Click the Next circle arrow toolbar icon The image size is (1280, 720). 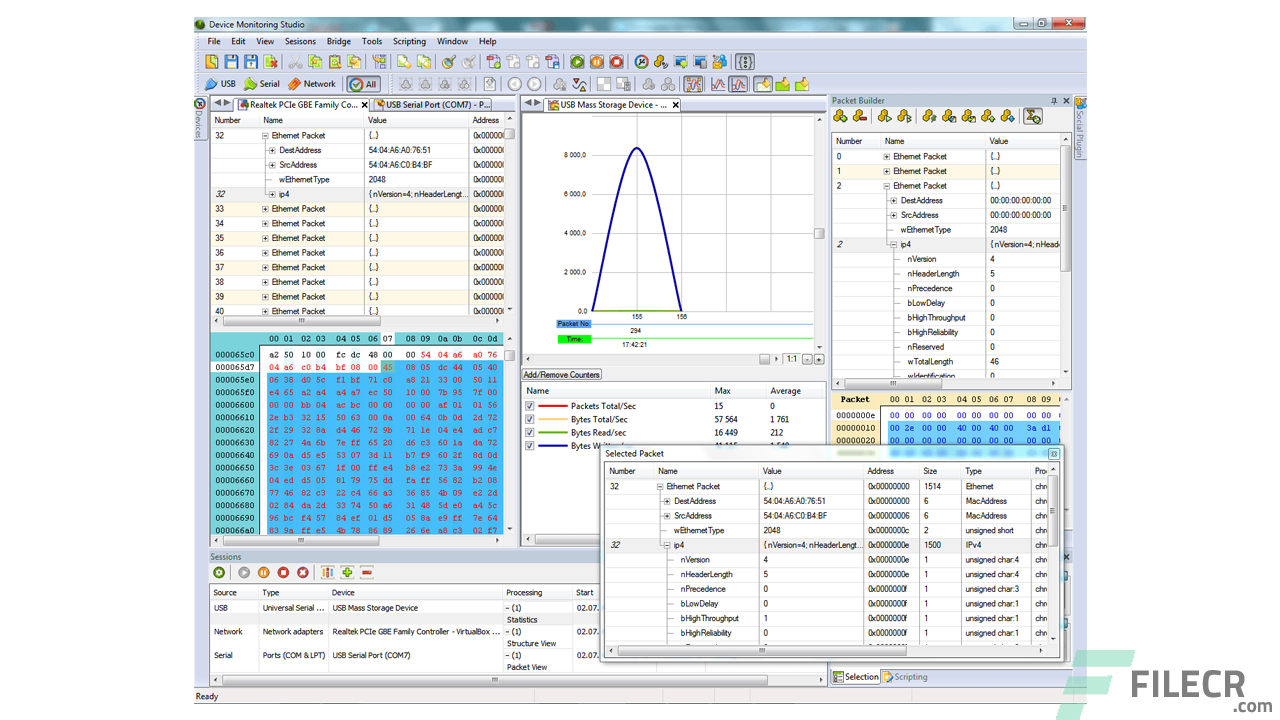(x=534, y=84)
